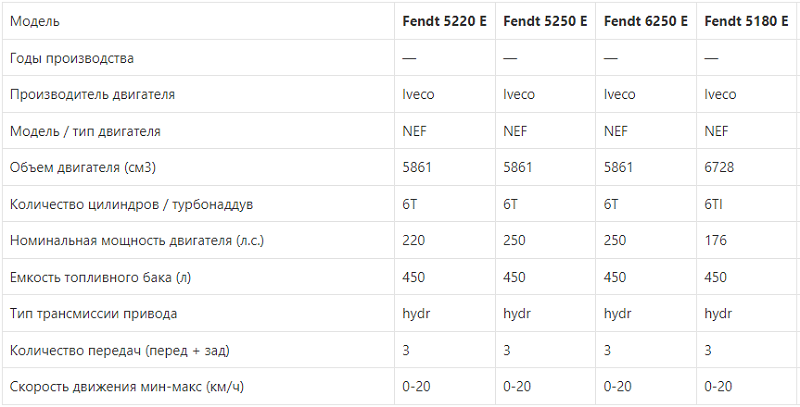
Task: Select the Fendt 5180 E header cell
Action: tap(746, 21)
